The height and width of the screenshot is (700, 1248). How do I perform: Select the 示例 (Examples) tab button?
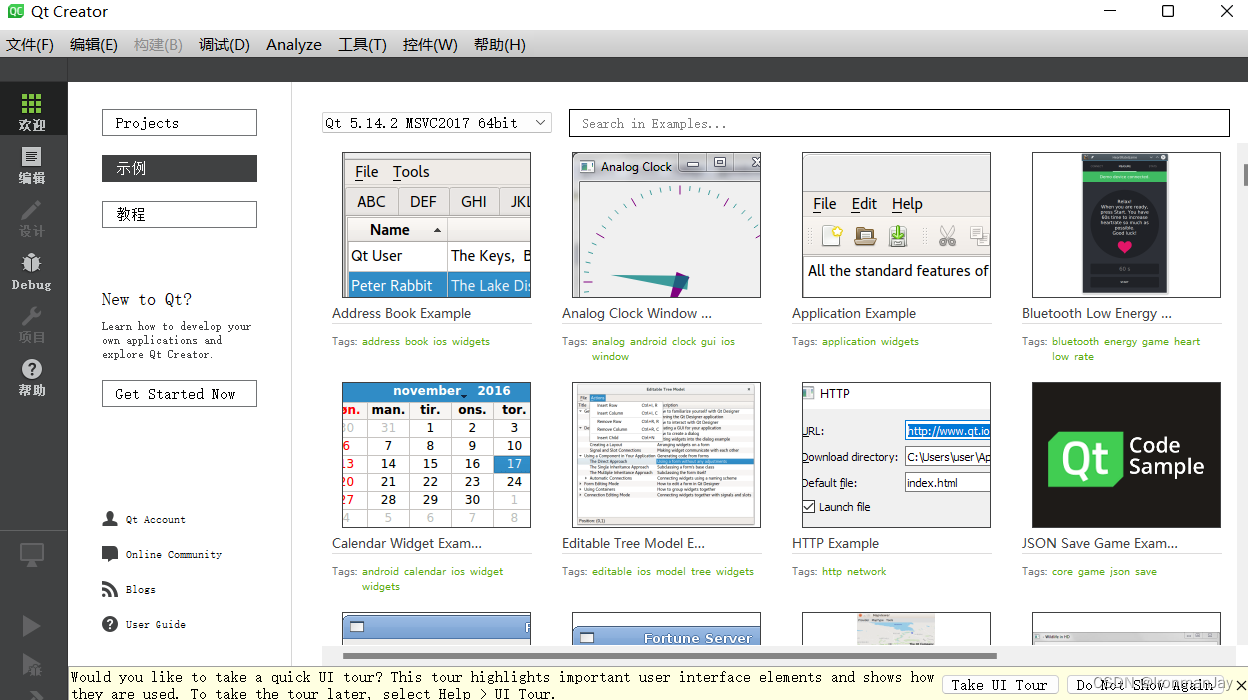tap(179, 168)
